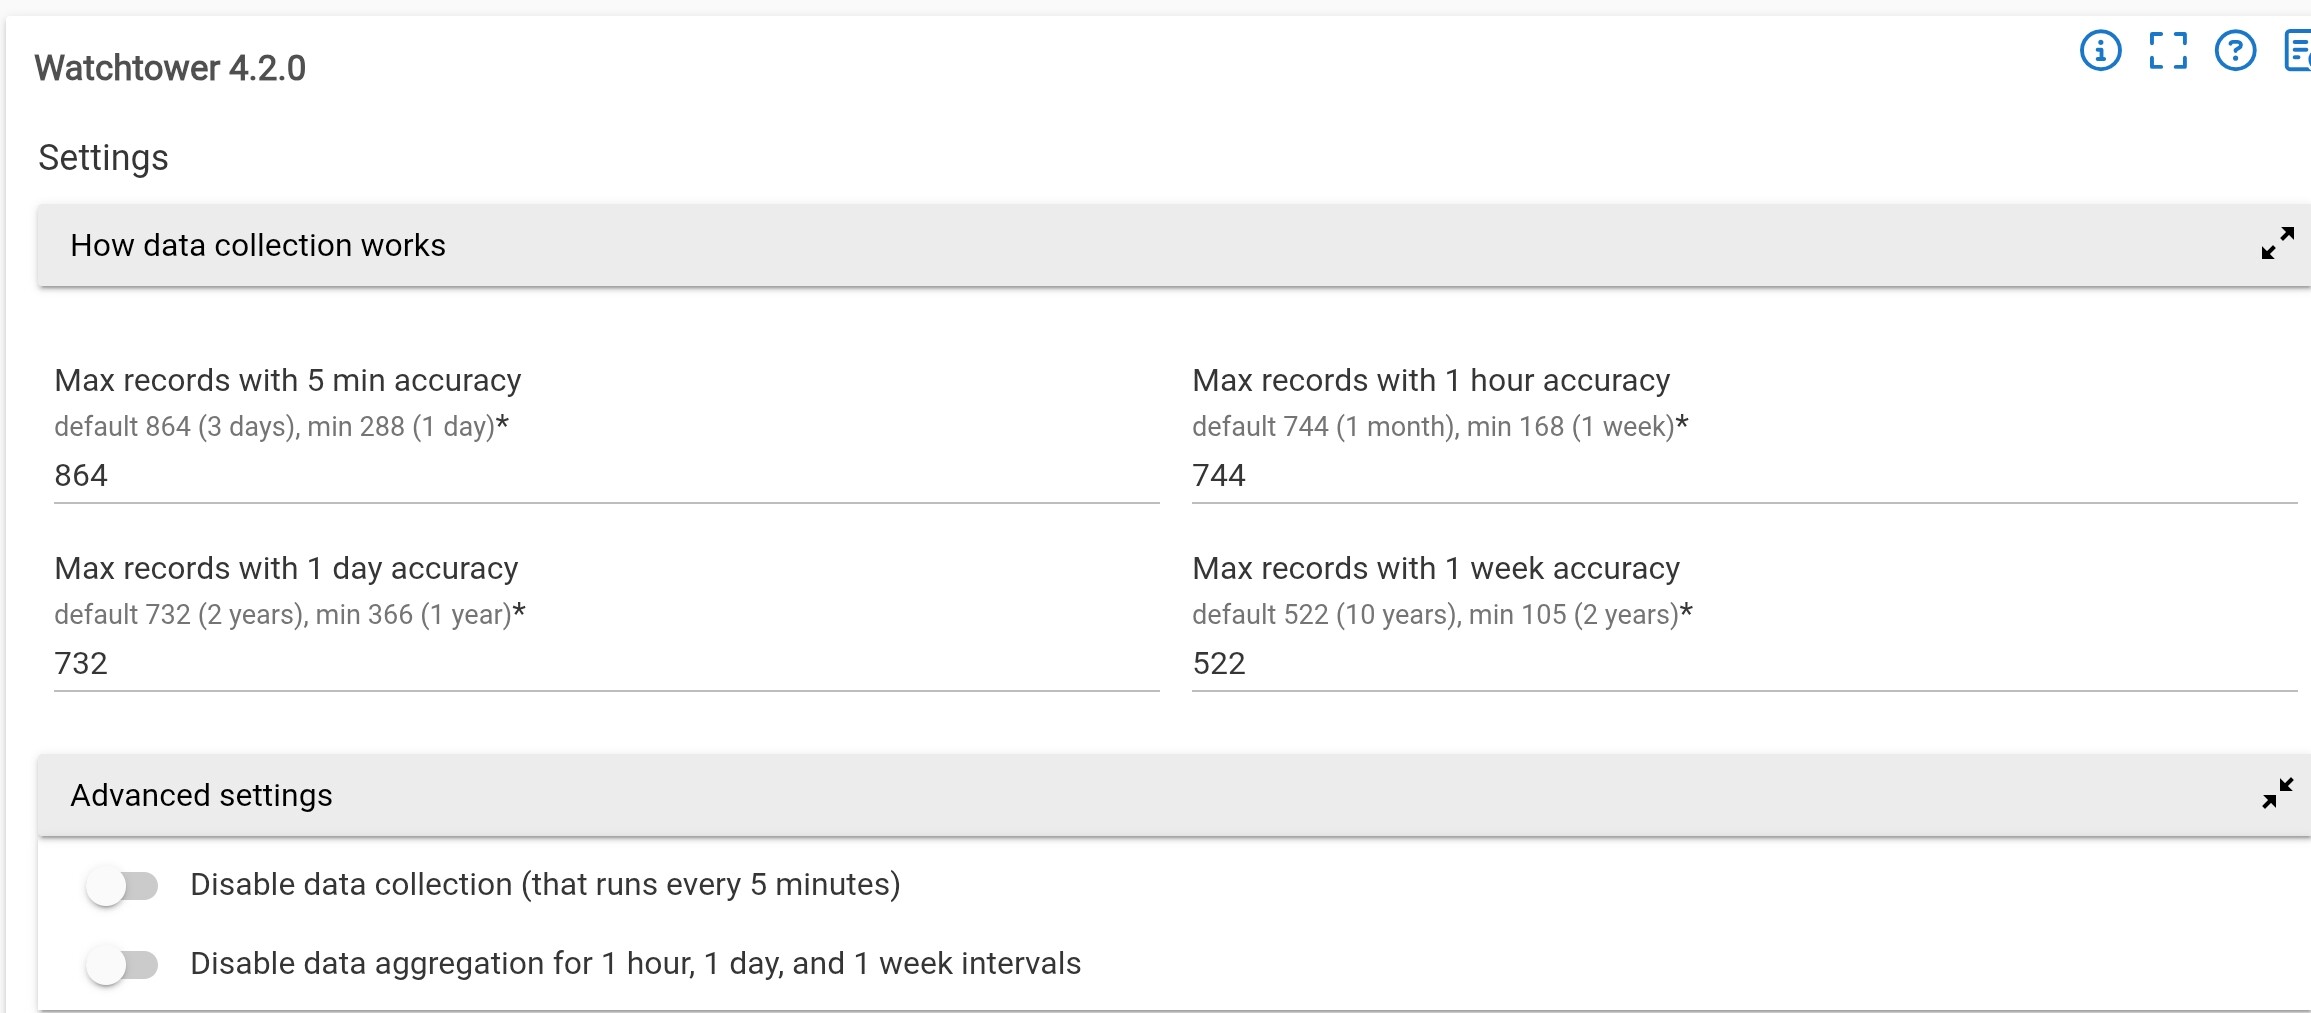This screenshot has height=1013, width=2311.
Task: Focus the 5 min accuracy field with 864
Action: tap(600, 476)
